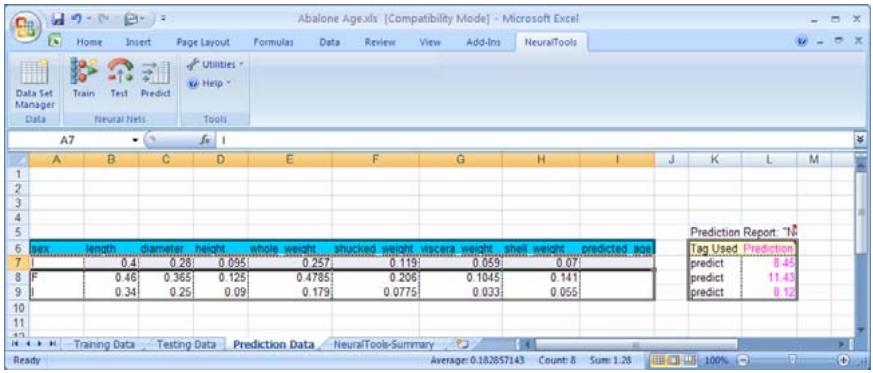Open the NeuralTools Help menu
The height and width of the screenshot is (373, 873).
click(209, 83)
